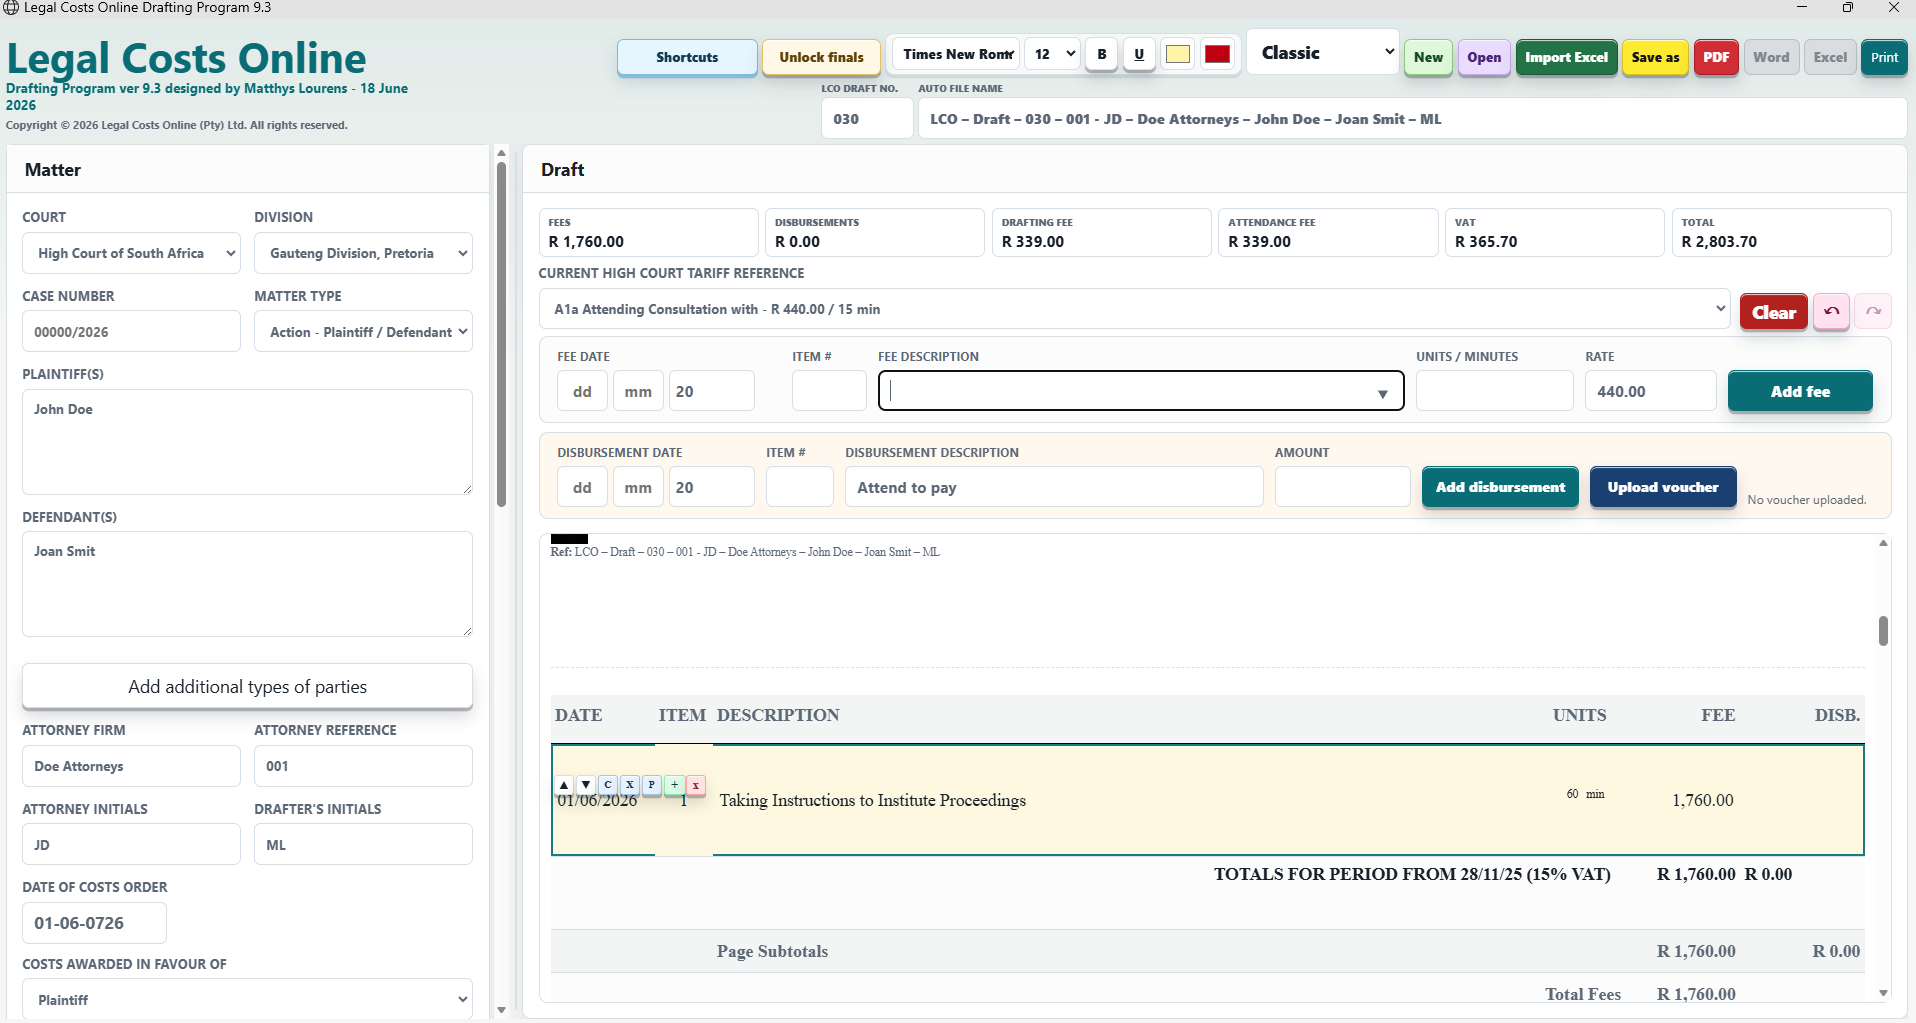Image resolution: width=1916 pixels, height=1023 pixels.
Task: Click the green plus icon on the fee row
Action: [x=674, y=785]
